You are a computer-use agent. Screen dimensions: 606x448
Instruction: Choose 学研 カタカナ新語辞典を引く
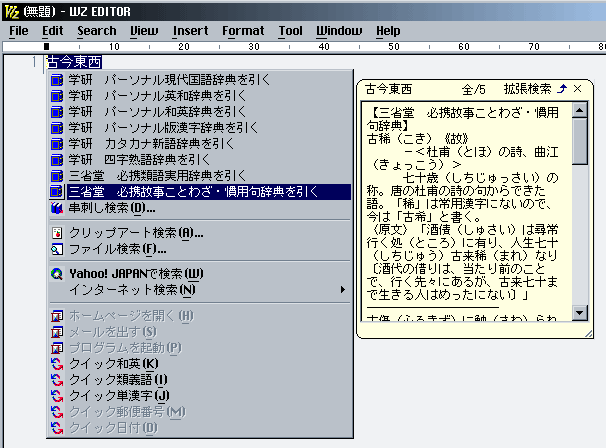click(200, 144)
